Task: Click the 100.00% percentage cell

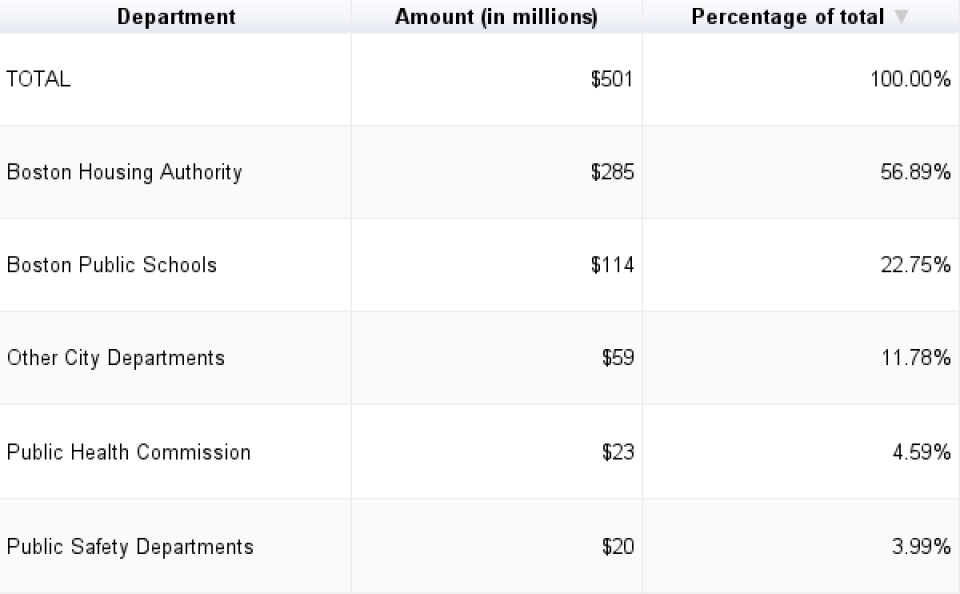Action: [x=800, y=80]
